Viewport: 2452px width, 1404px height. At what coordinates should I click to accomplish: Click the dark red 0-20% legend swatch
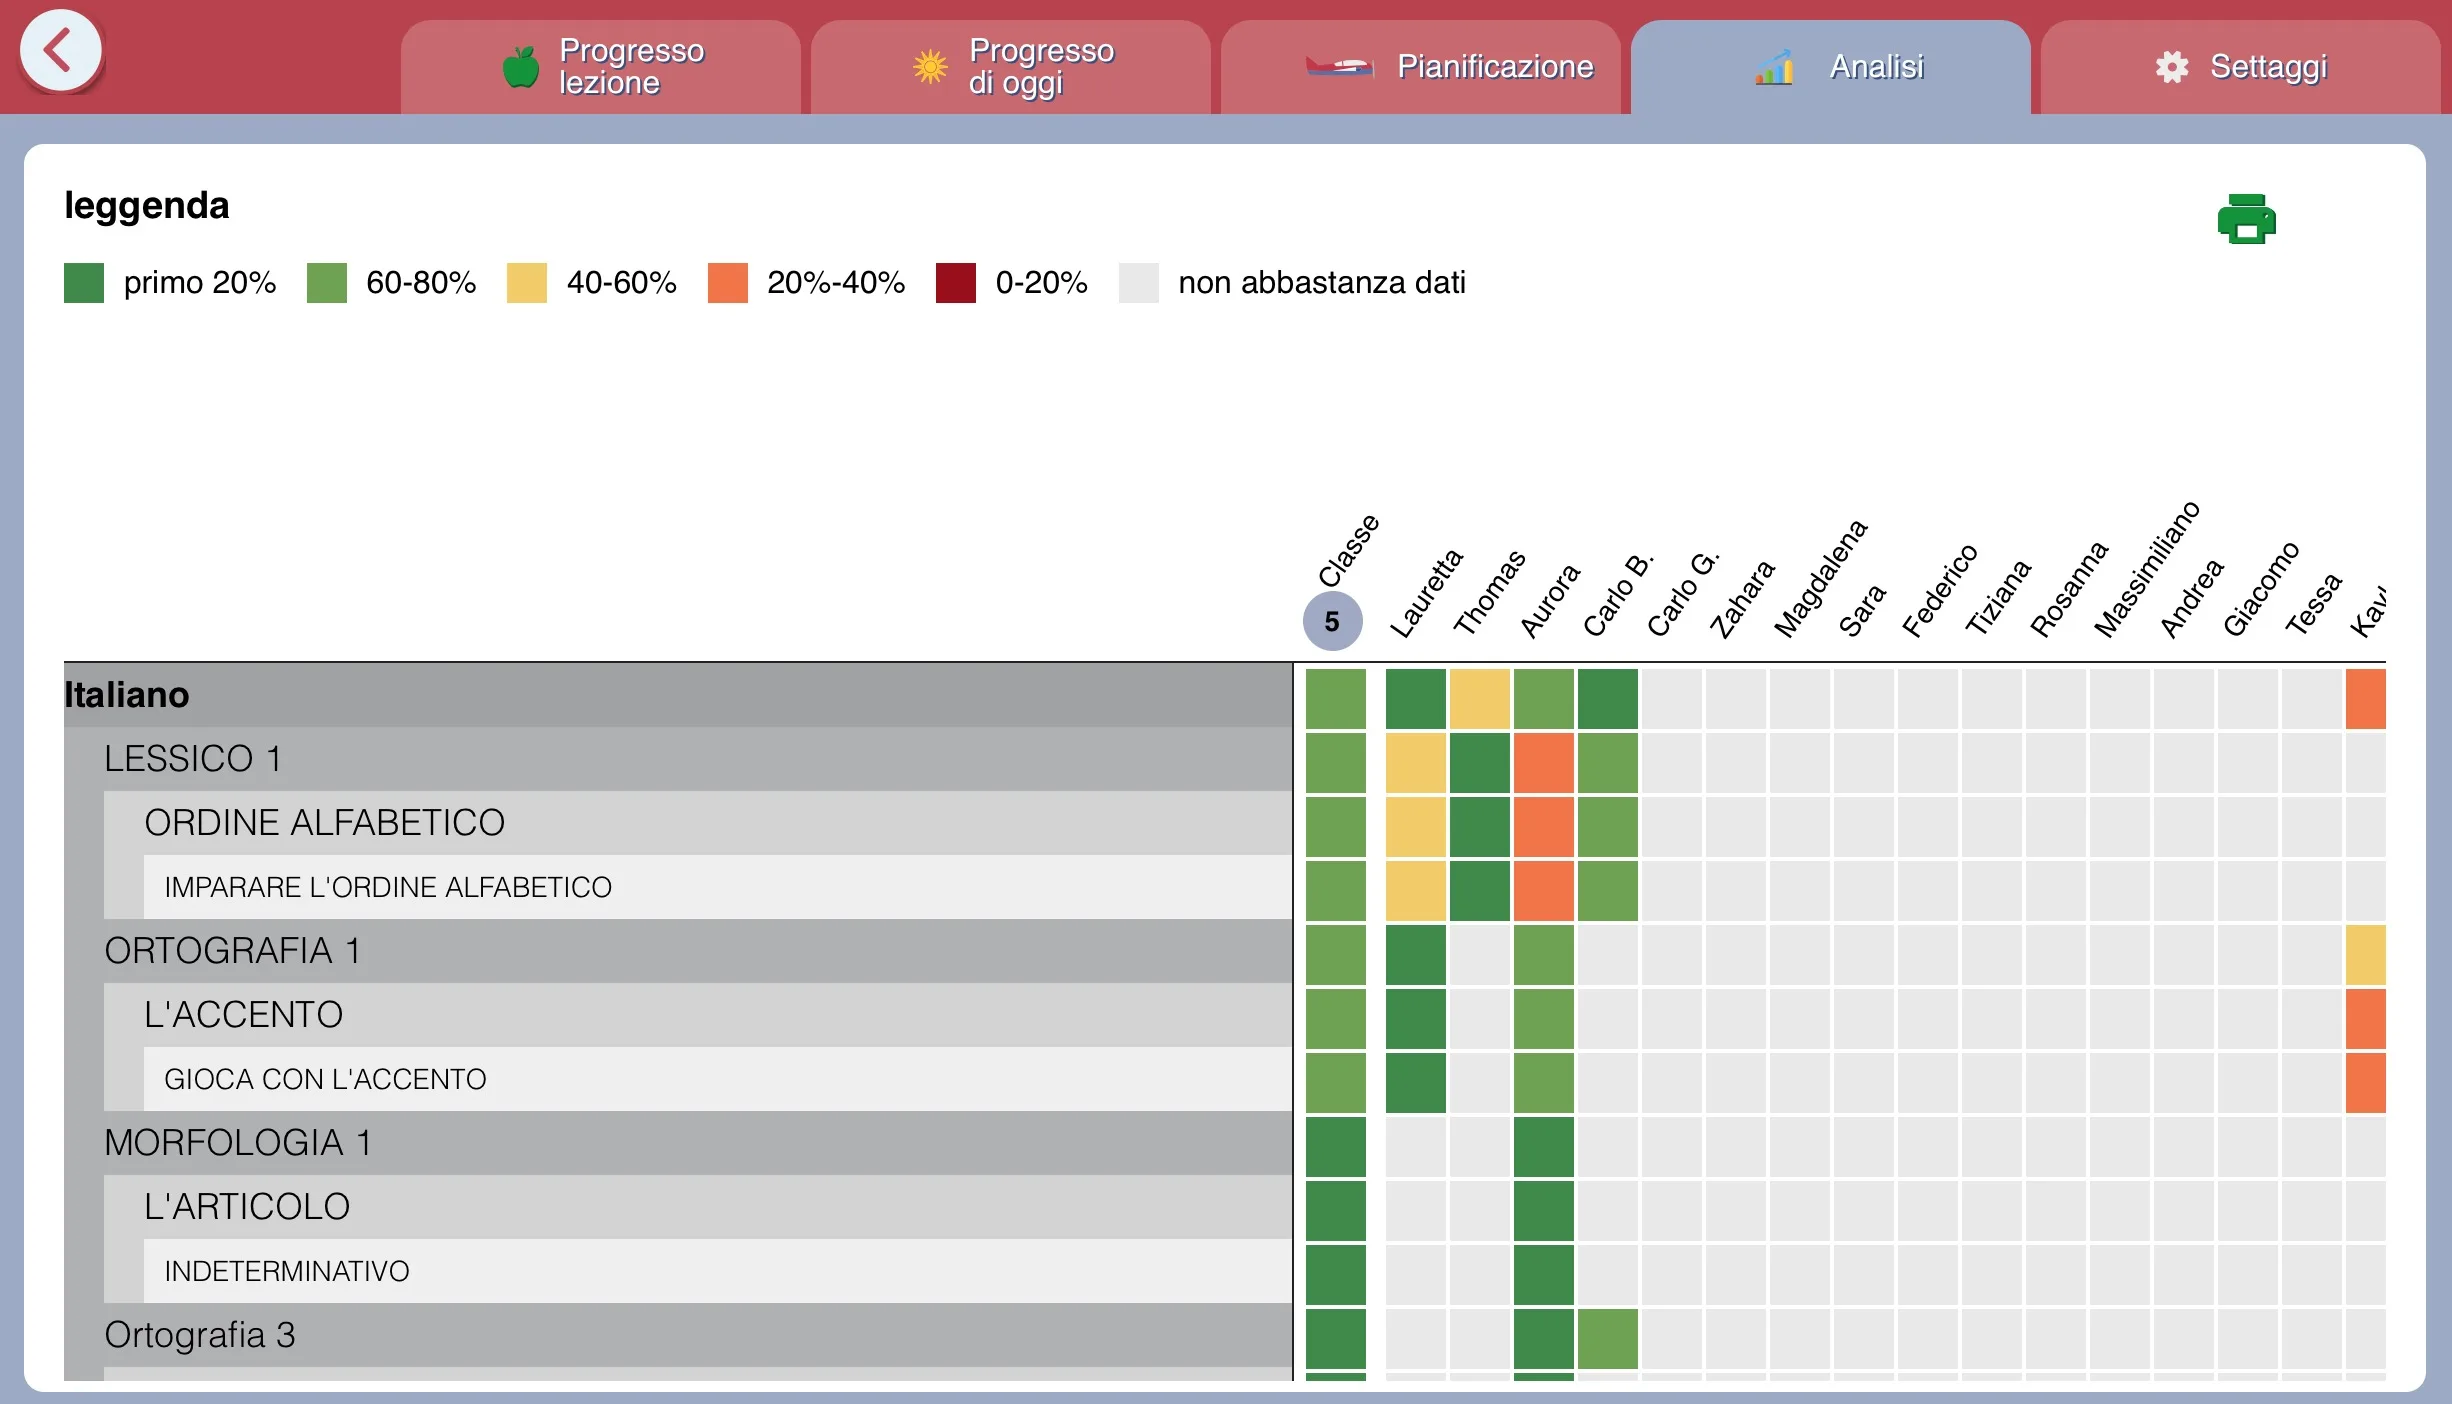tap(956, 283)
